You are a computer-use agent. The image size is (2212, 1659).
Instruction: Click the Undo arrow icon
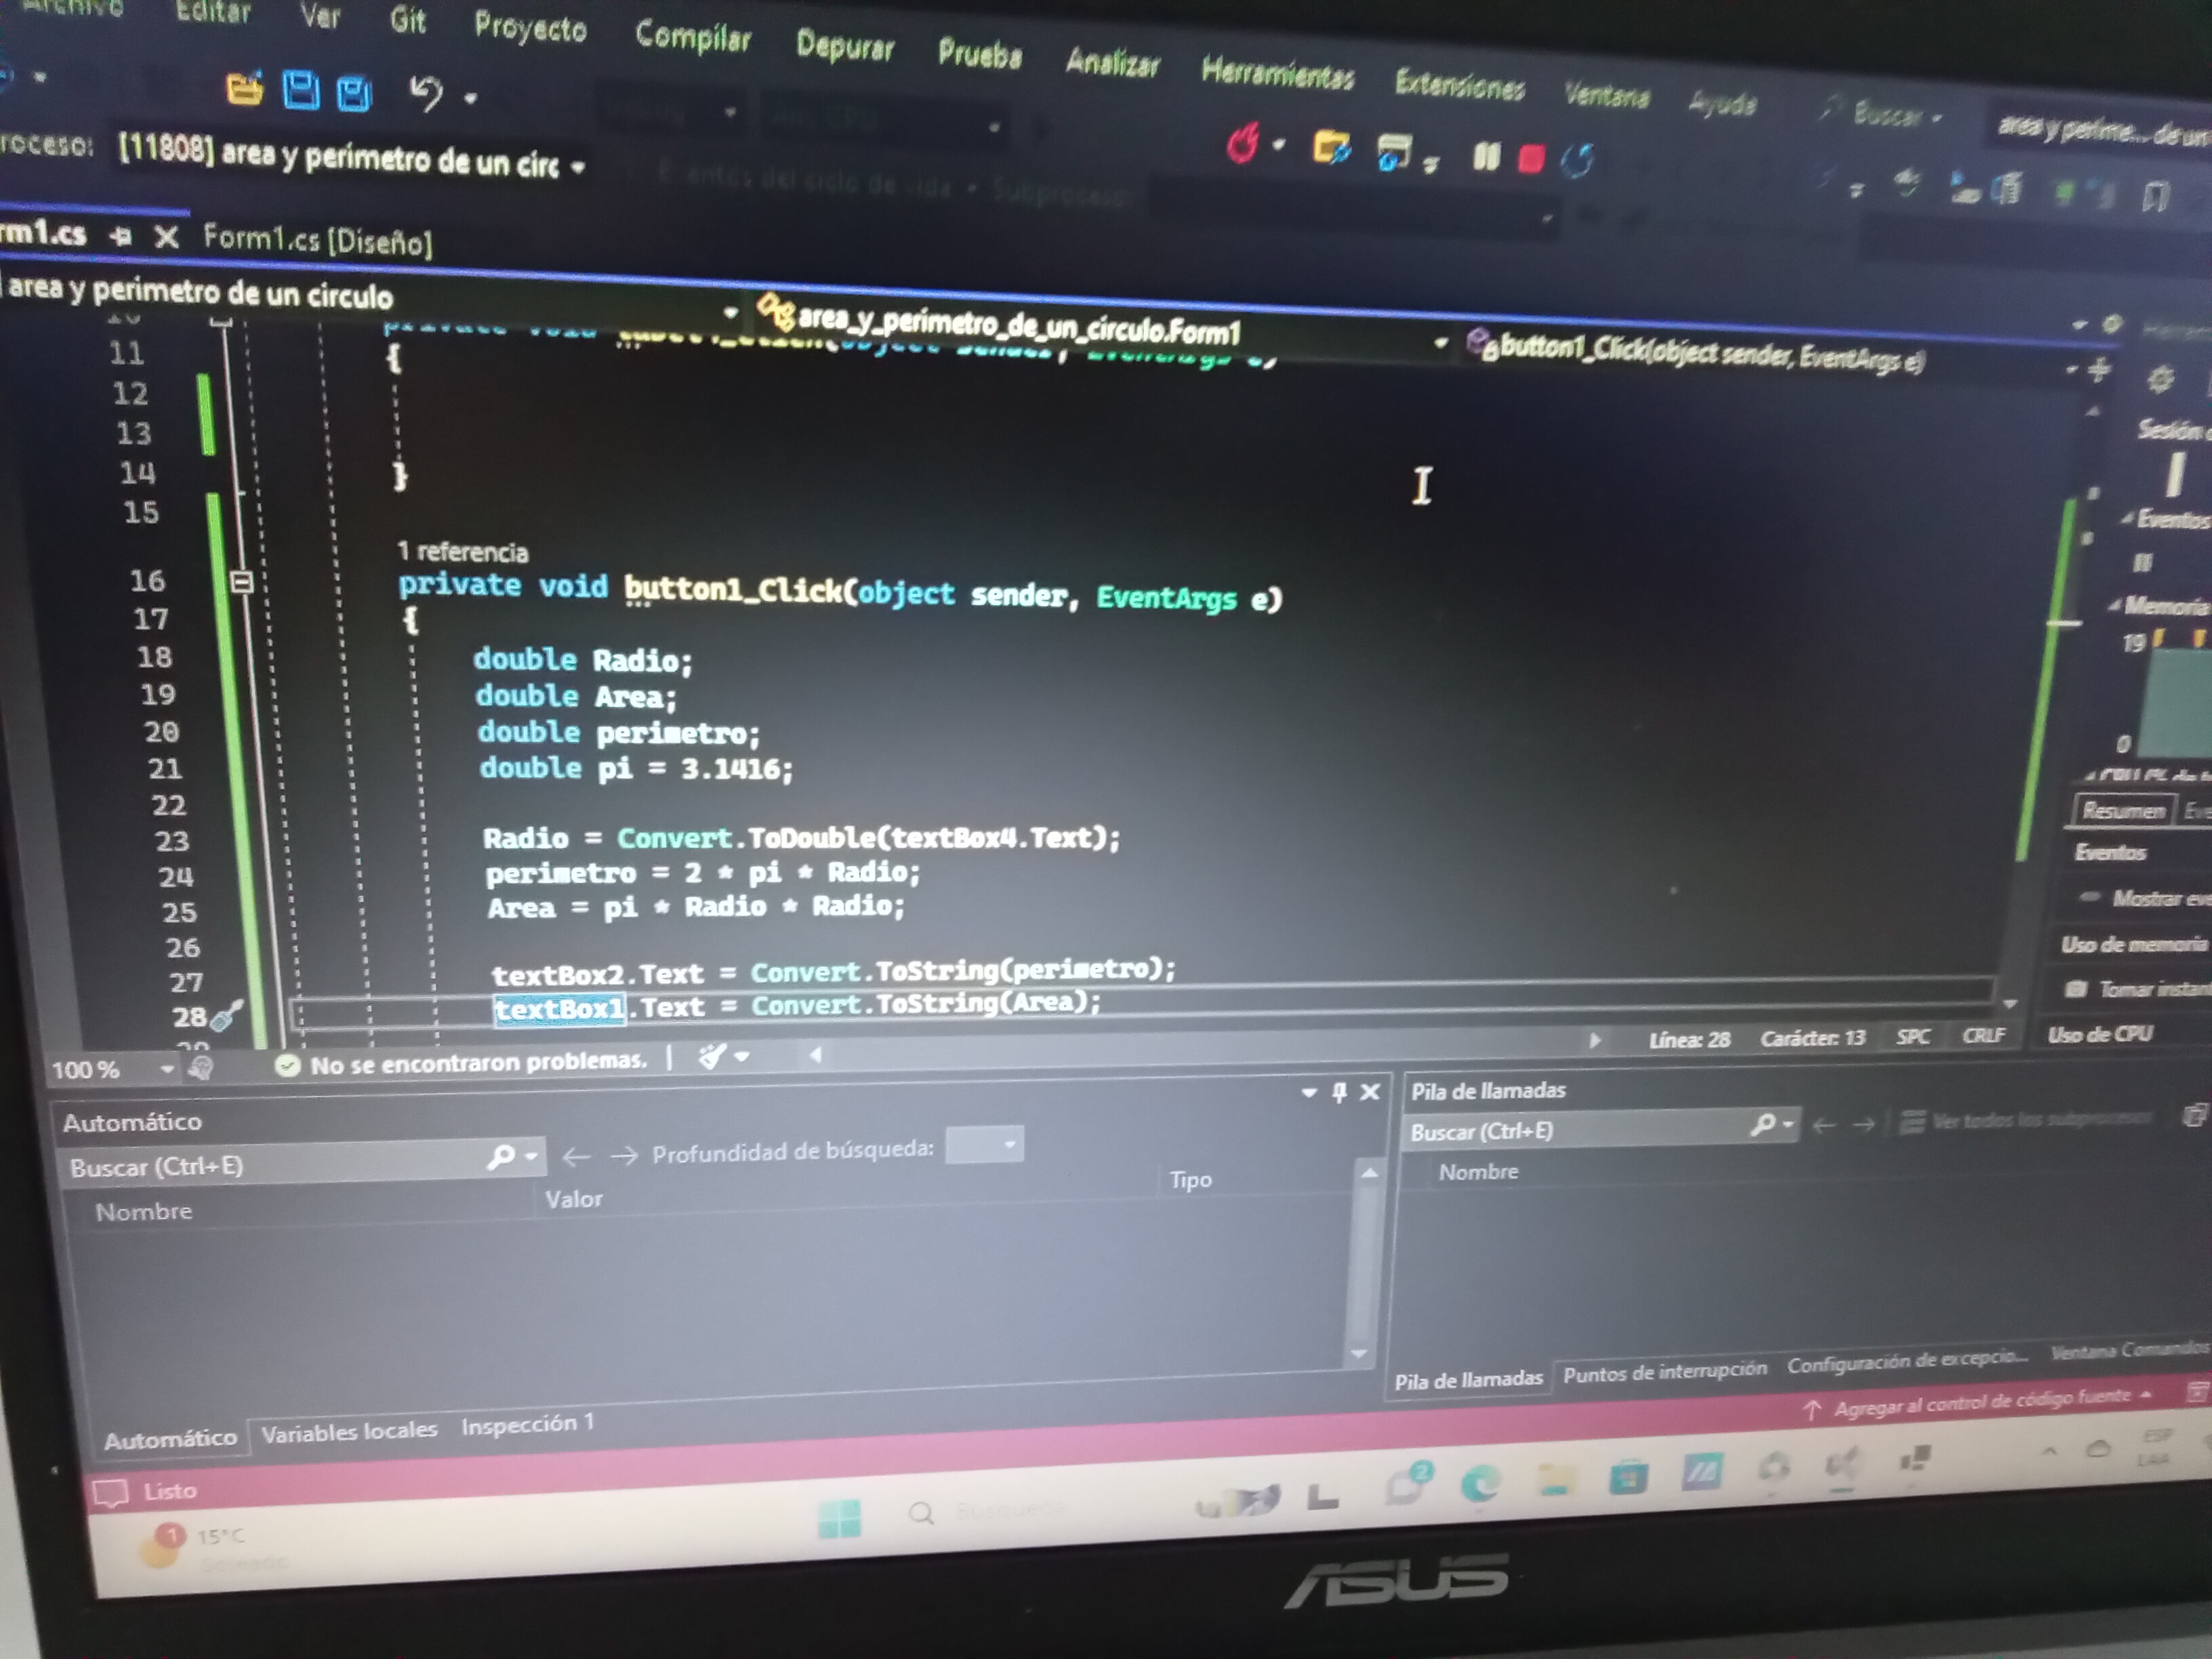tap(426, 94)
